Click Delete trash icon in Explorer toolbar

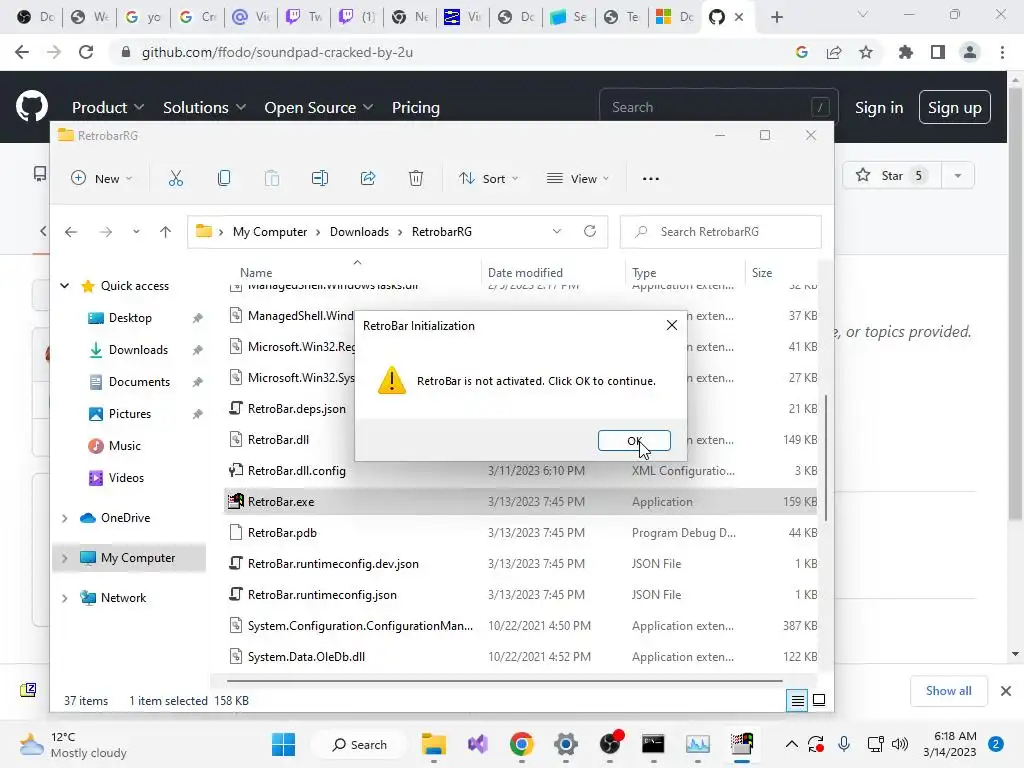(x=416, y=178)
